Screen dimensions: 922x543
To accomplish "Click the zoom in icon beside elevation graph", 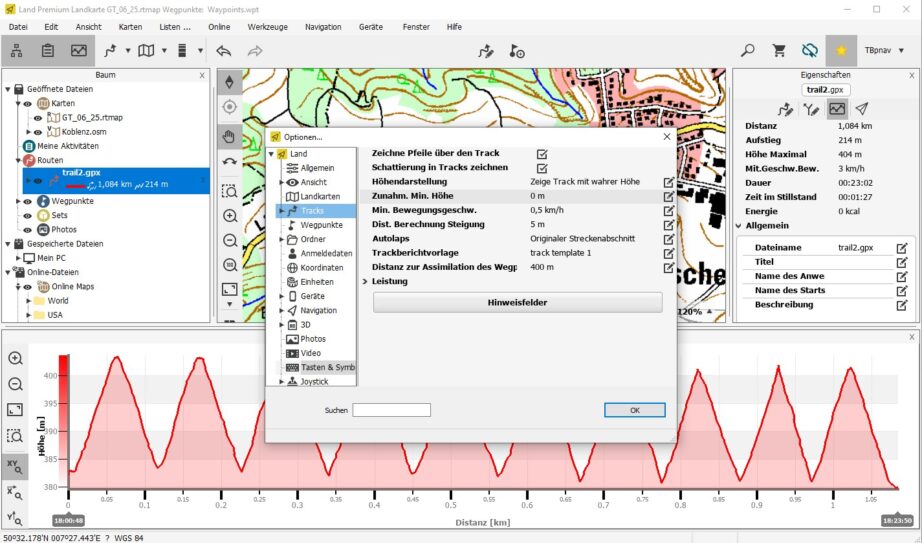I will tap(15, 358).
